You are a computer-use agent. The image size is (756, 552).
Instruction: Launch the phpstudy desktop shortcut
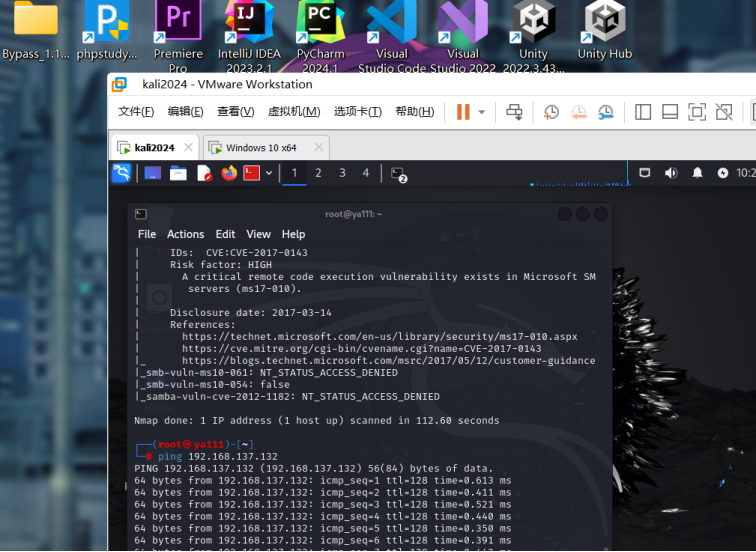point(107,30)
